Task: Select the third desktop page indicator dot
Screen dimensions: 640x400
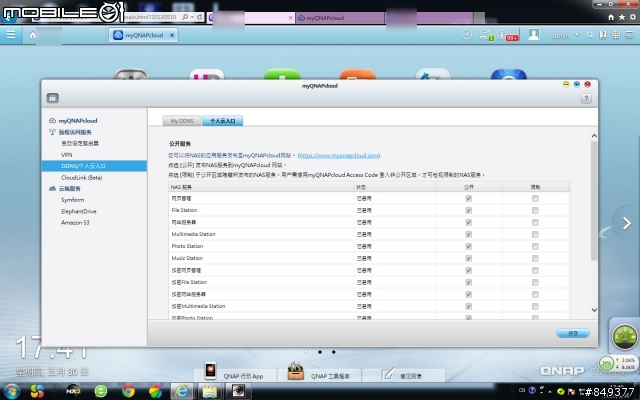Action: (x=333, y=352)
